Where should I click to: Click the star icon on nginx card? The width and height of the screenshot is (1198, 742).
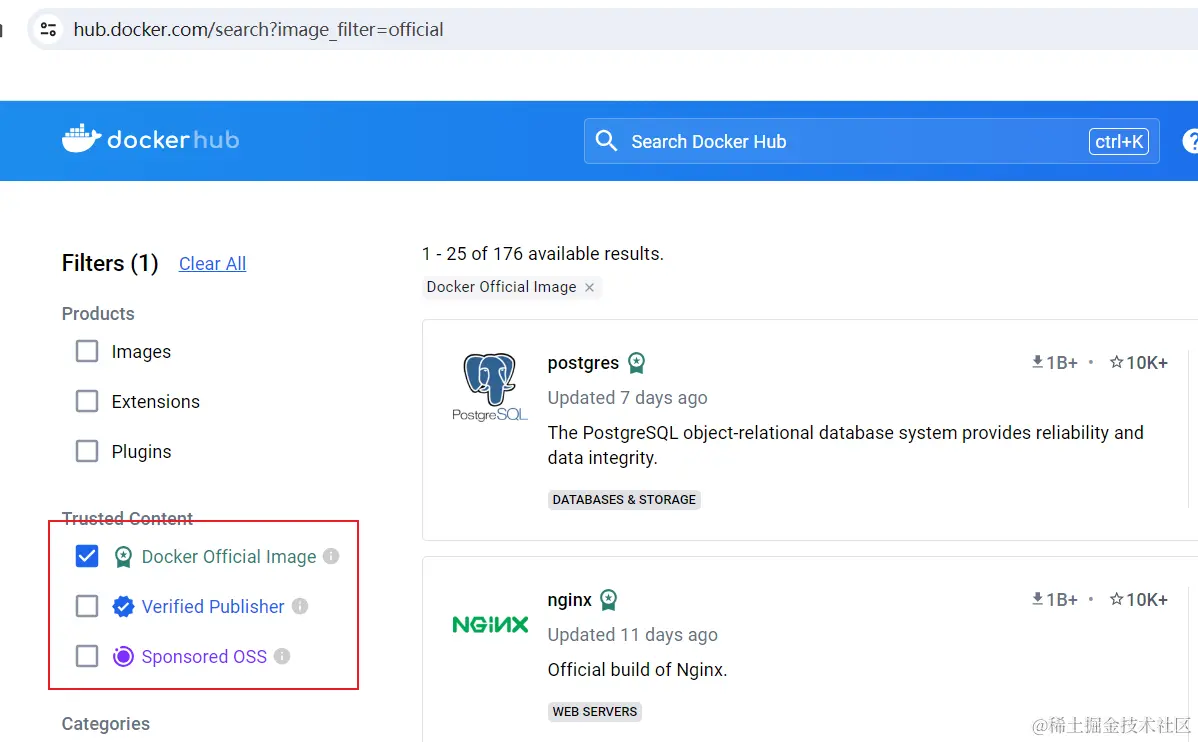(x=1116, y=599)
